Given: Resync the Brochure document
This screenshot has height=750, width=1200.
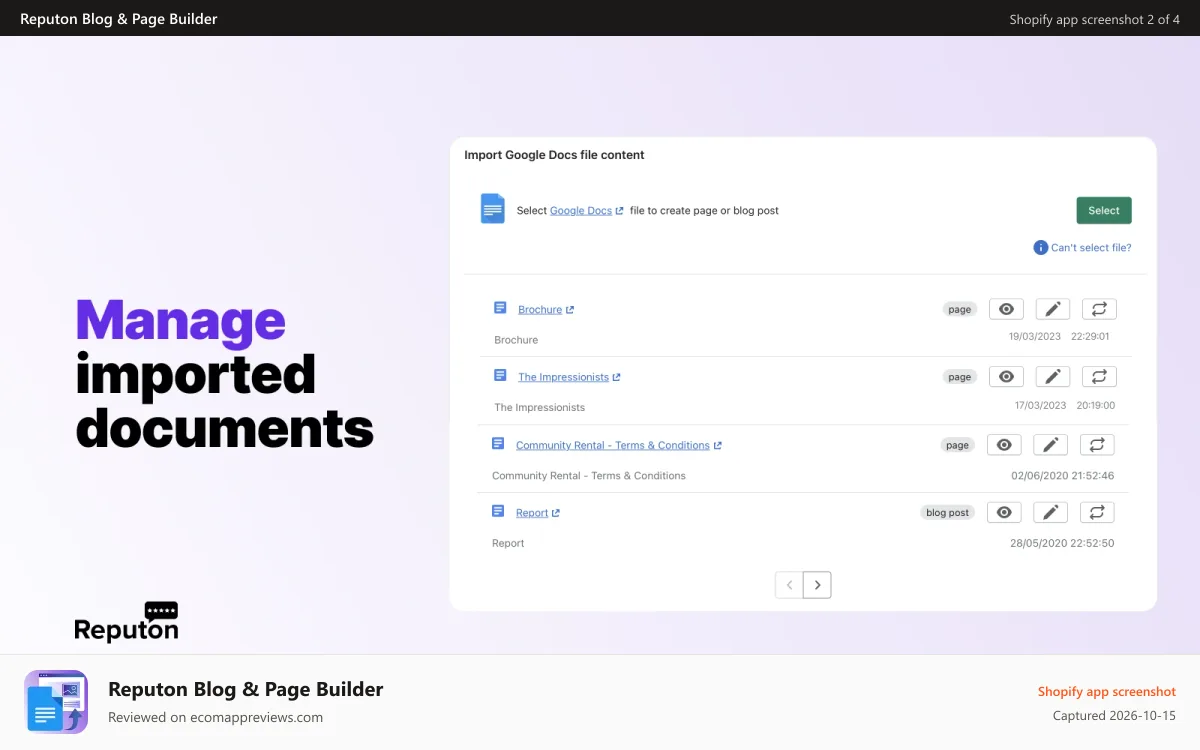Looking at the screenshot, I should tap(1099, 309).
